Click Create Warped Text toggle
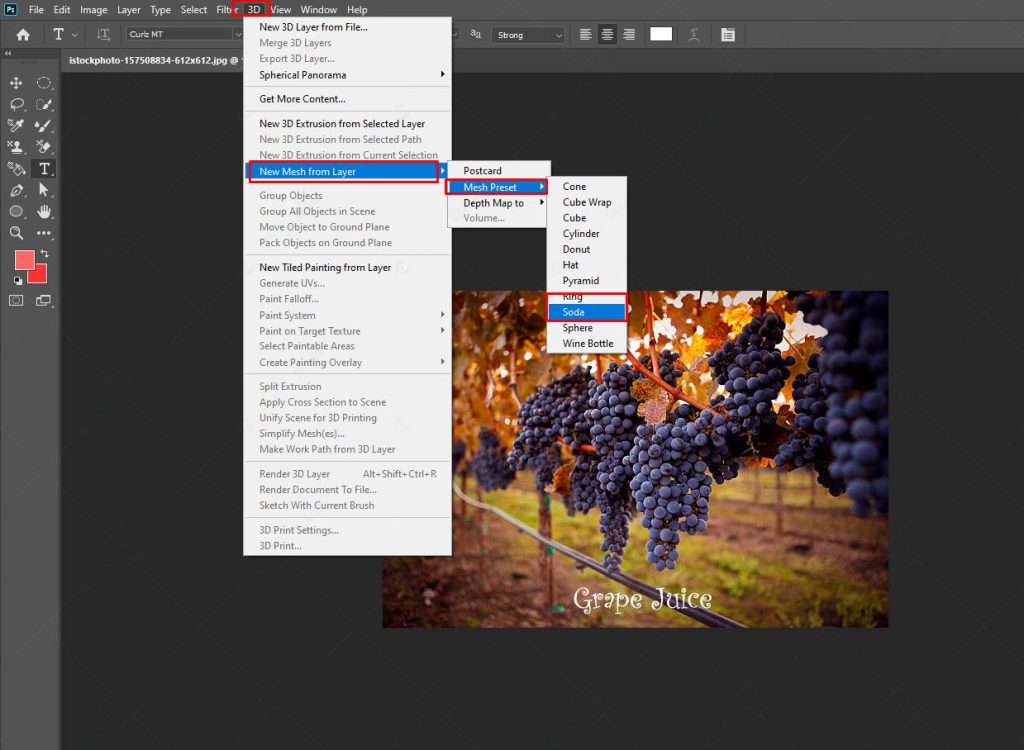 click(694, 34)
